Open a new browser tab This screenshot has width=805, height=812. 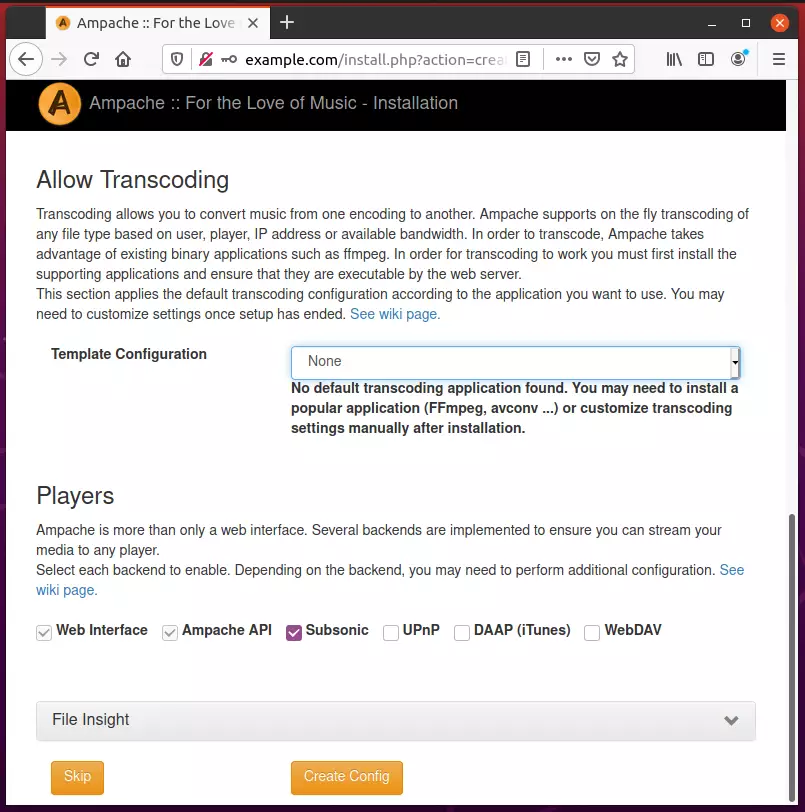pos(287,22)
